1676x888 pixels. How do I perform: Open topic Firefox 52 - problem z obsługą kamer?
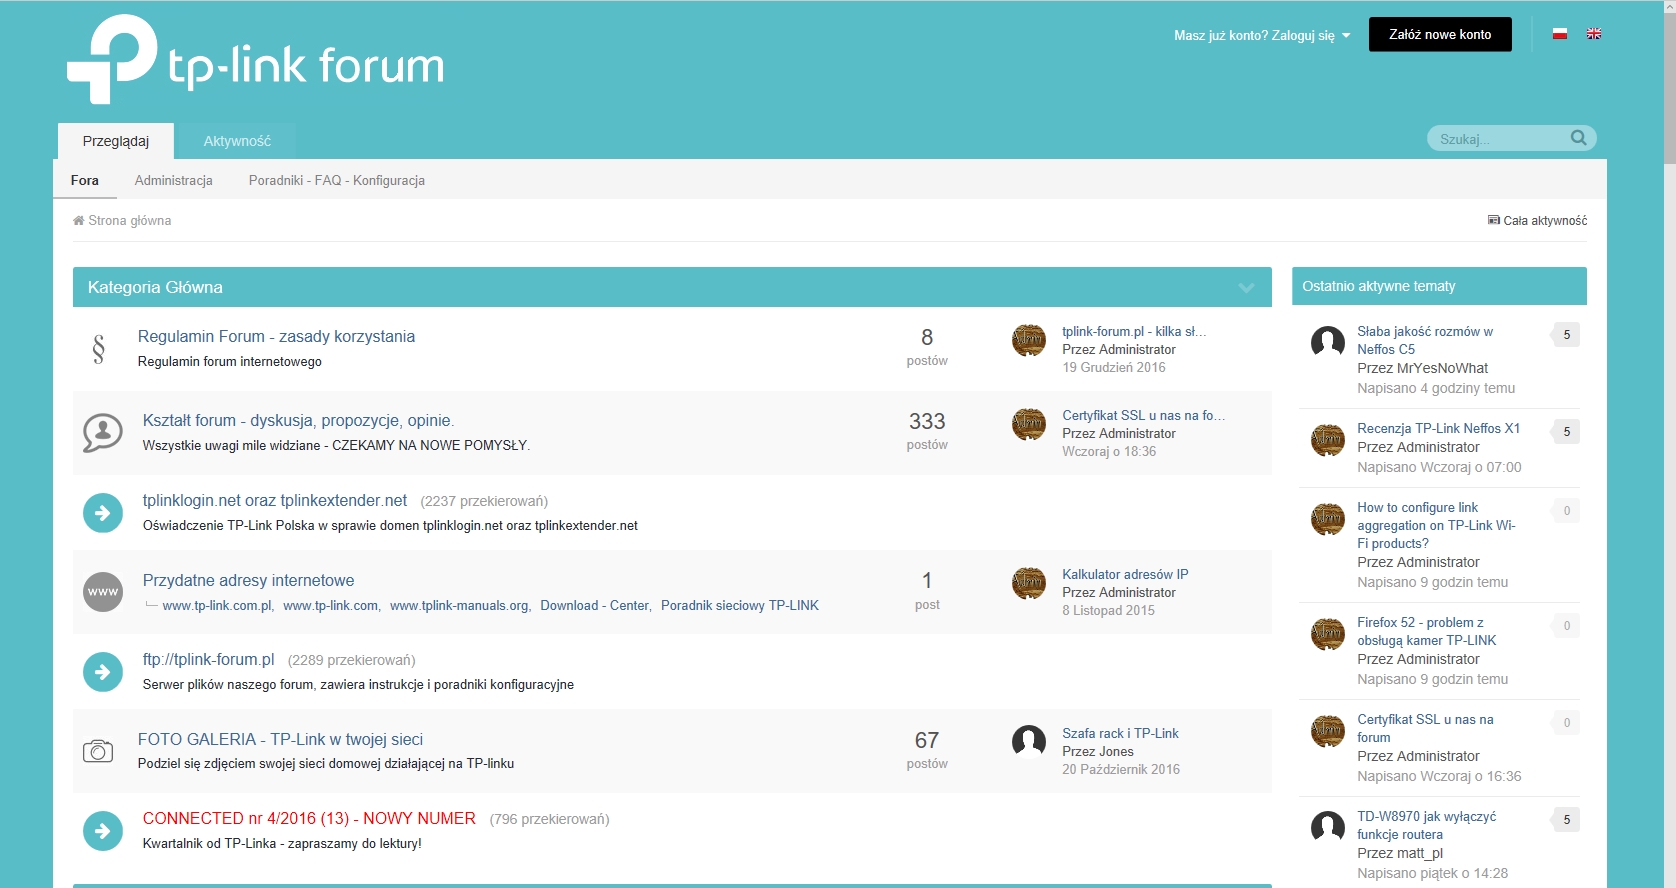click(1427, 631)
